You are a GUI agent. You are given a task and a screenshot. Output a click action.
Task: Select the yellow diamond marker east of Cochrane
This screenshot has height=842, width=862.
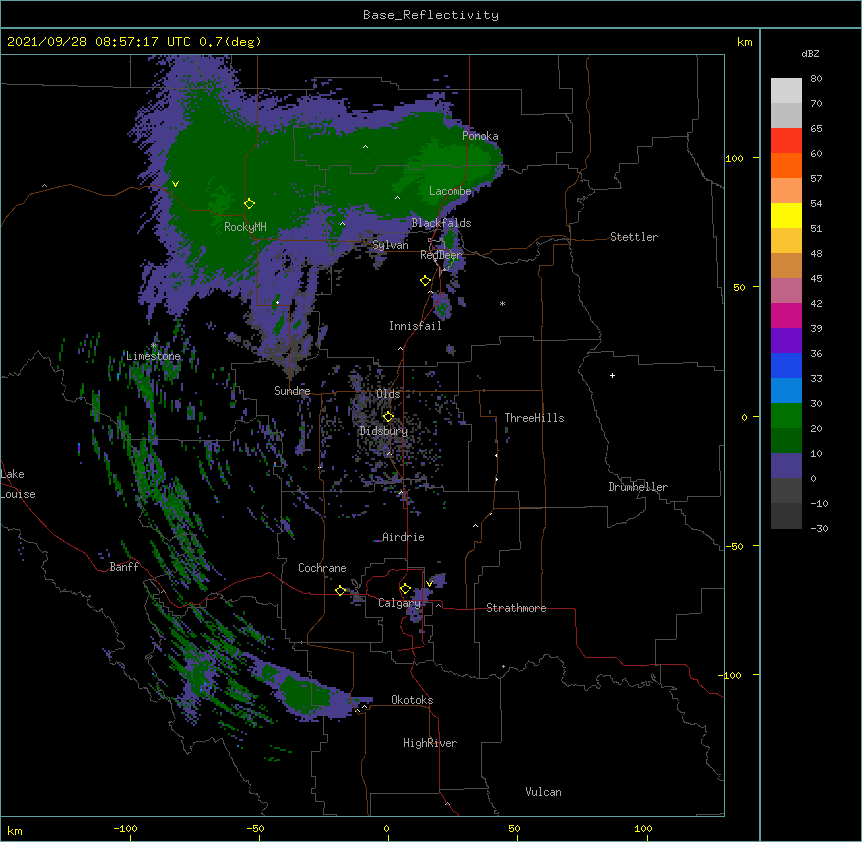point(340,590)
